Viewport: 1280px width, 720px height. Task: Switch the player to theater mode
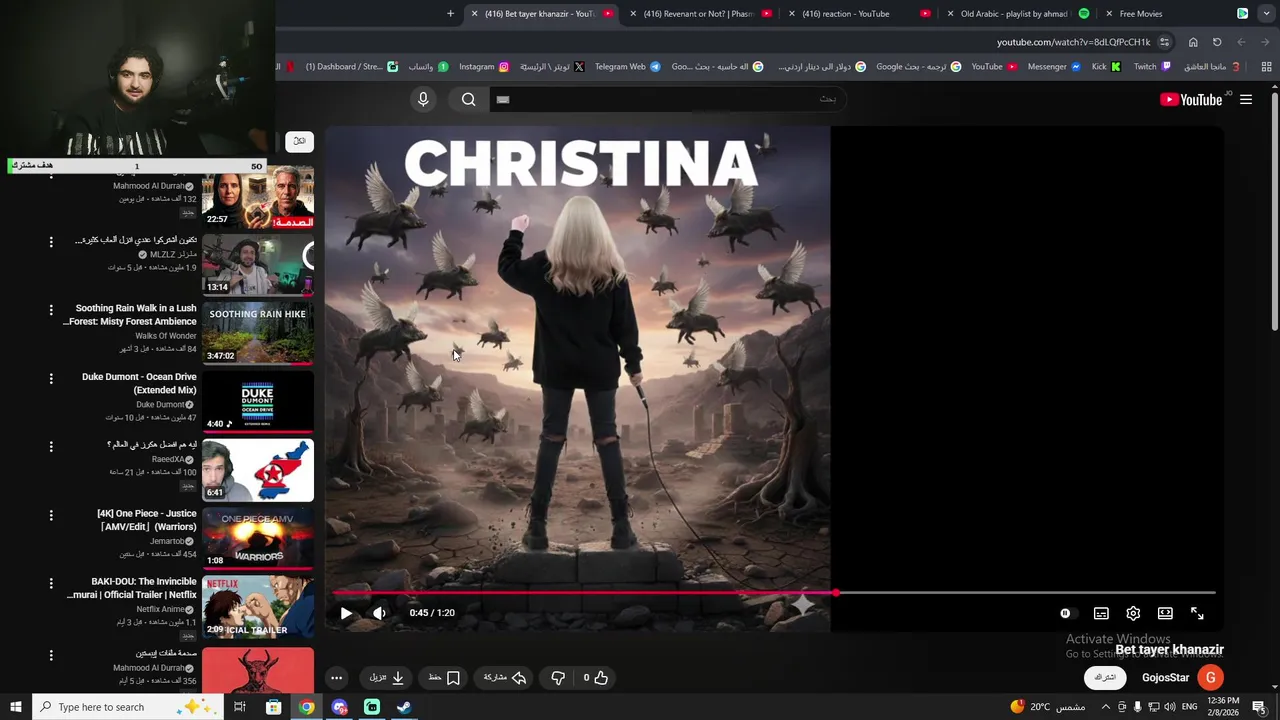1165,613
